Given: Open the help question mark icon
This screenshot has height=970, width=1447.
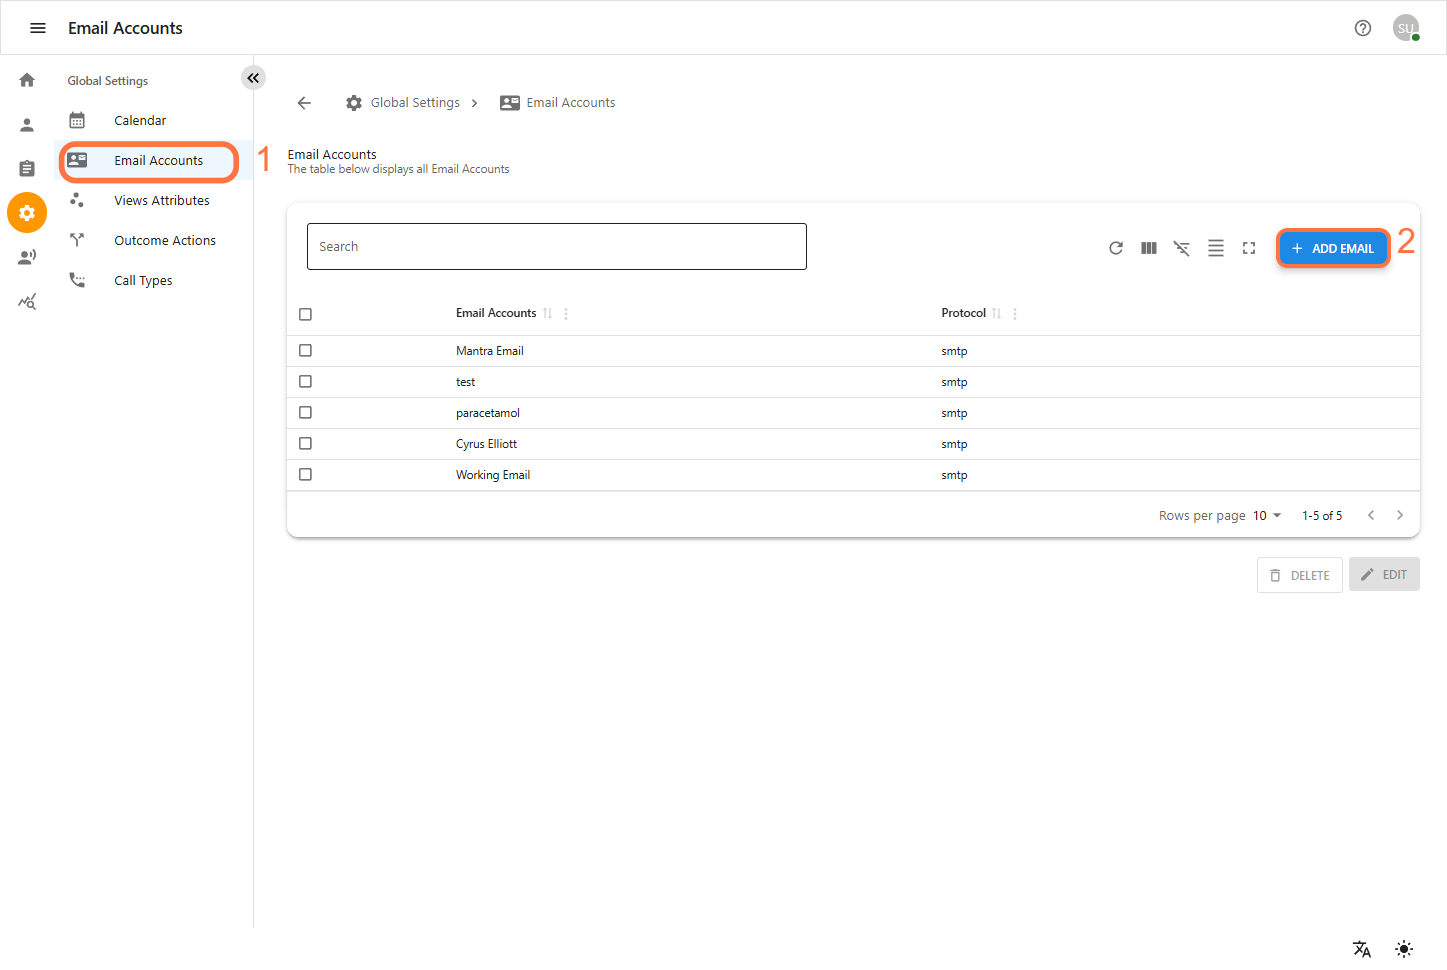Looking at the screenshot, I should 1363,28.
